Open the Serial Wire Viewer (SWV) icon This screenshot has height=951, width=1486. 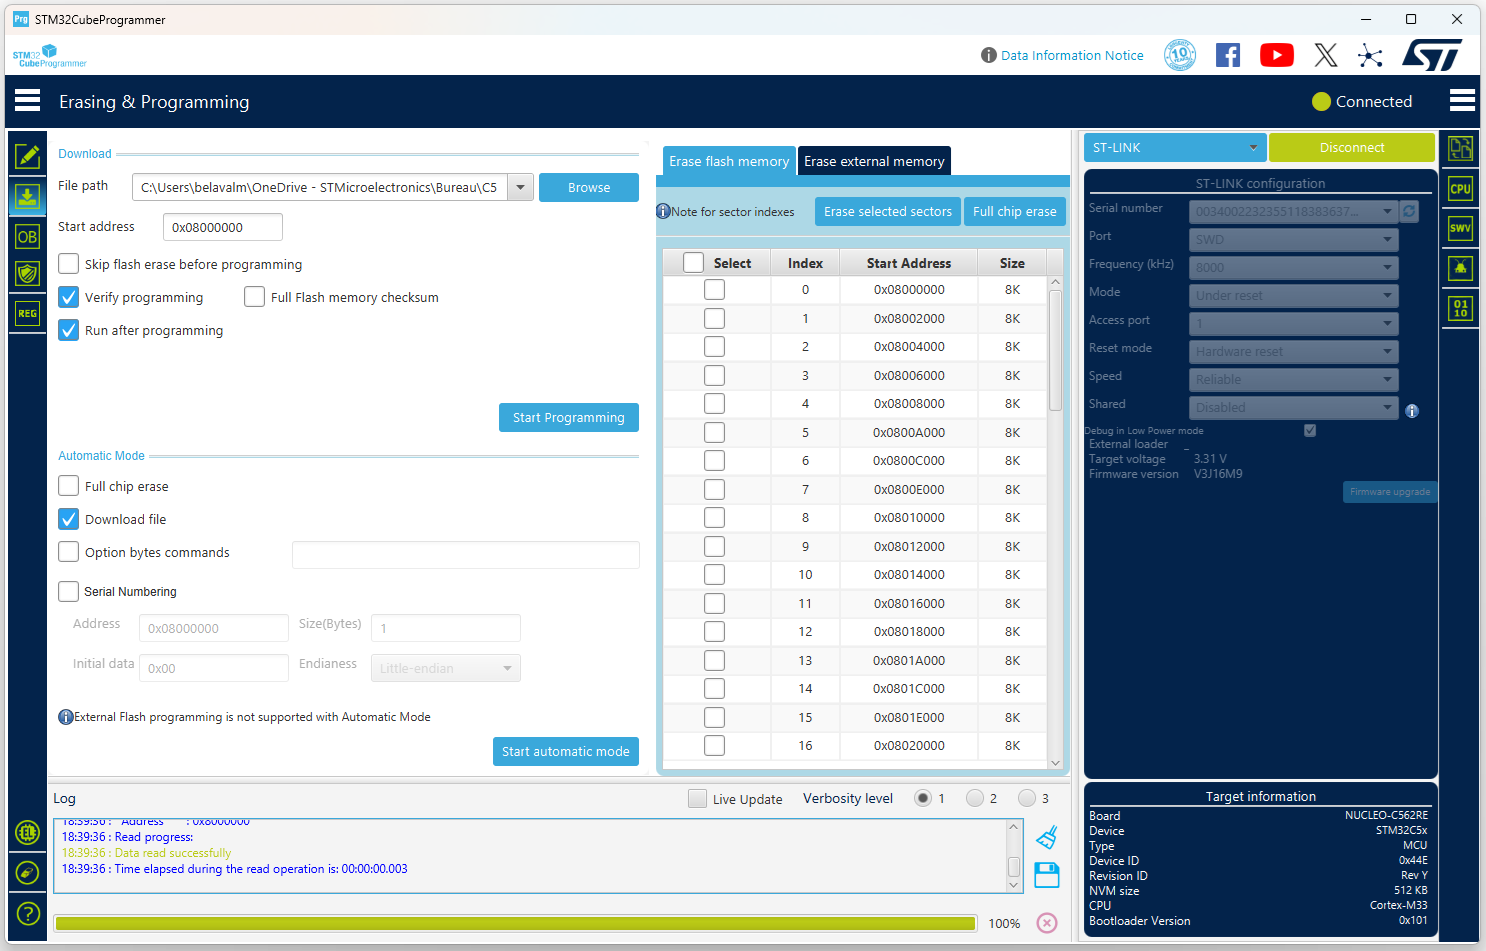[x=1460, y=228]
